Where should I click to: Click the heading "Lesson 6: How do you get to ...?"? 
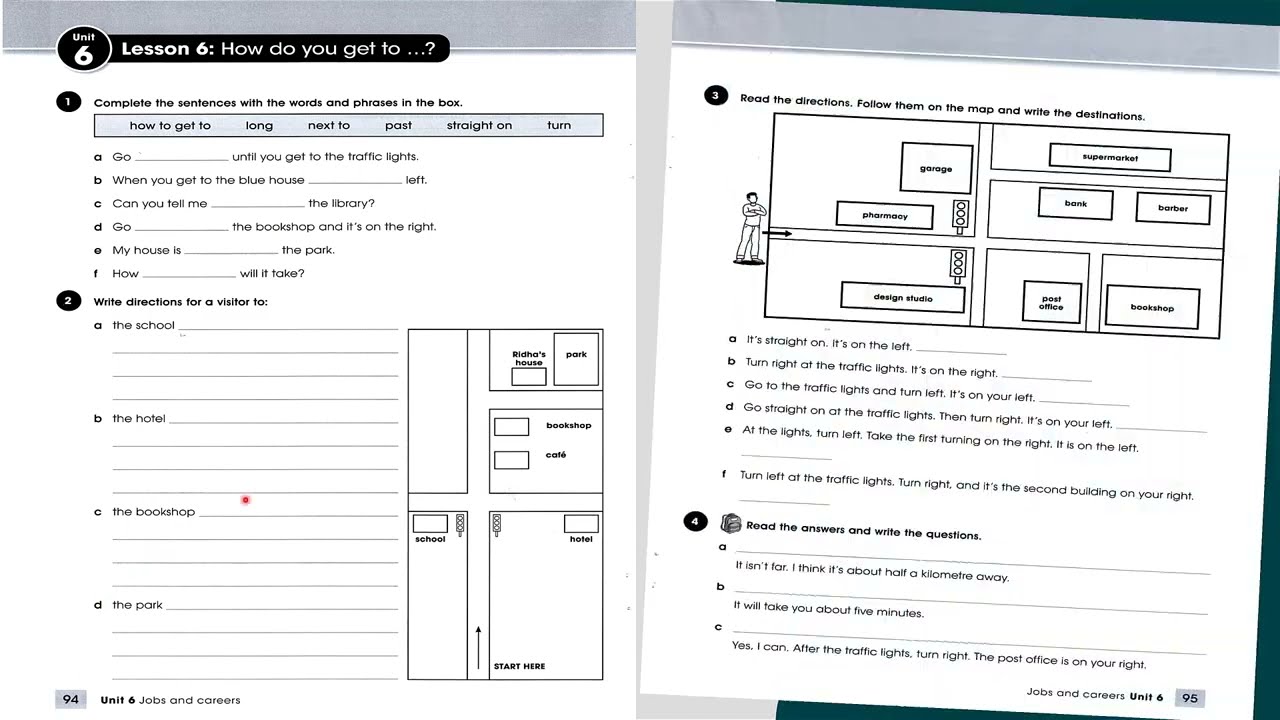point(278,49)
